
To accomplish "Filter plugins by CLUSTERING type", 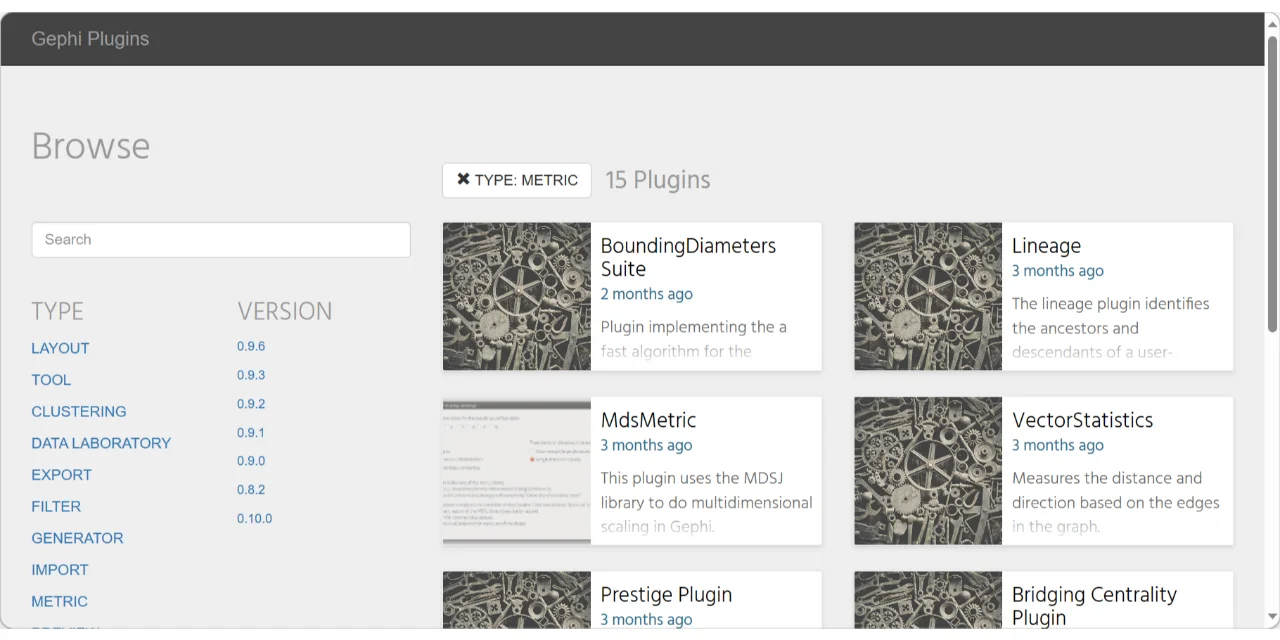I will pyautogui.click(x=79, y=412).
